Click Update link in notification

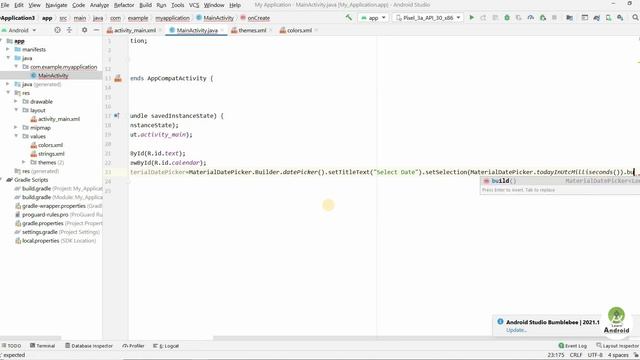pos(516,330)
